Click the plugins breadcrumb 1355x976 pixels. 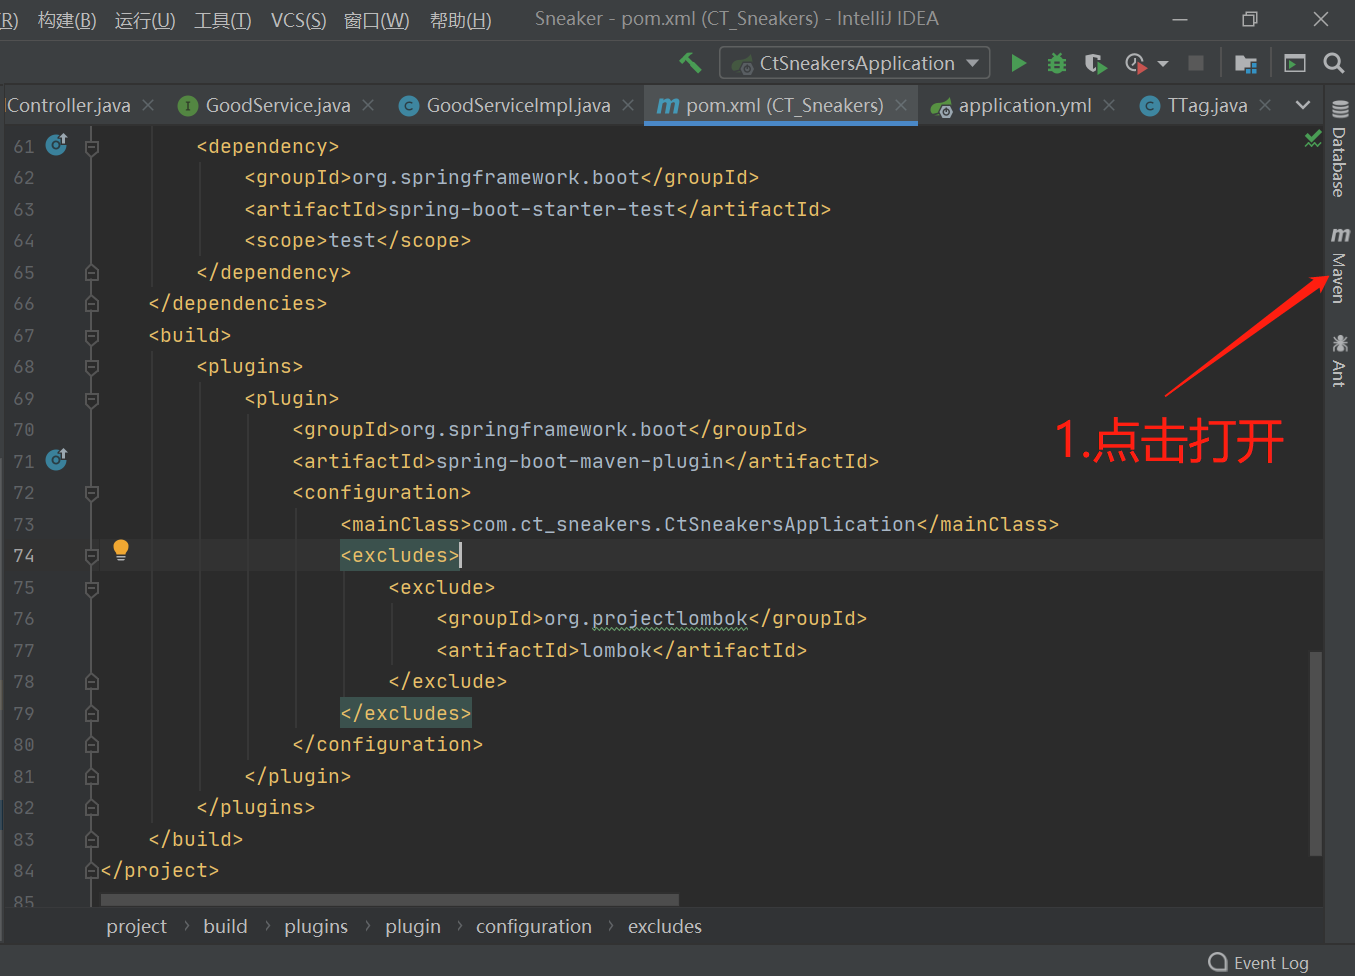[x=316, y=927]
